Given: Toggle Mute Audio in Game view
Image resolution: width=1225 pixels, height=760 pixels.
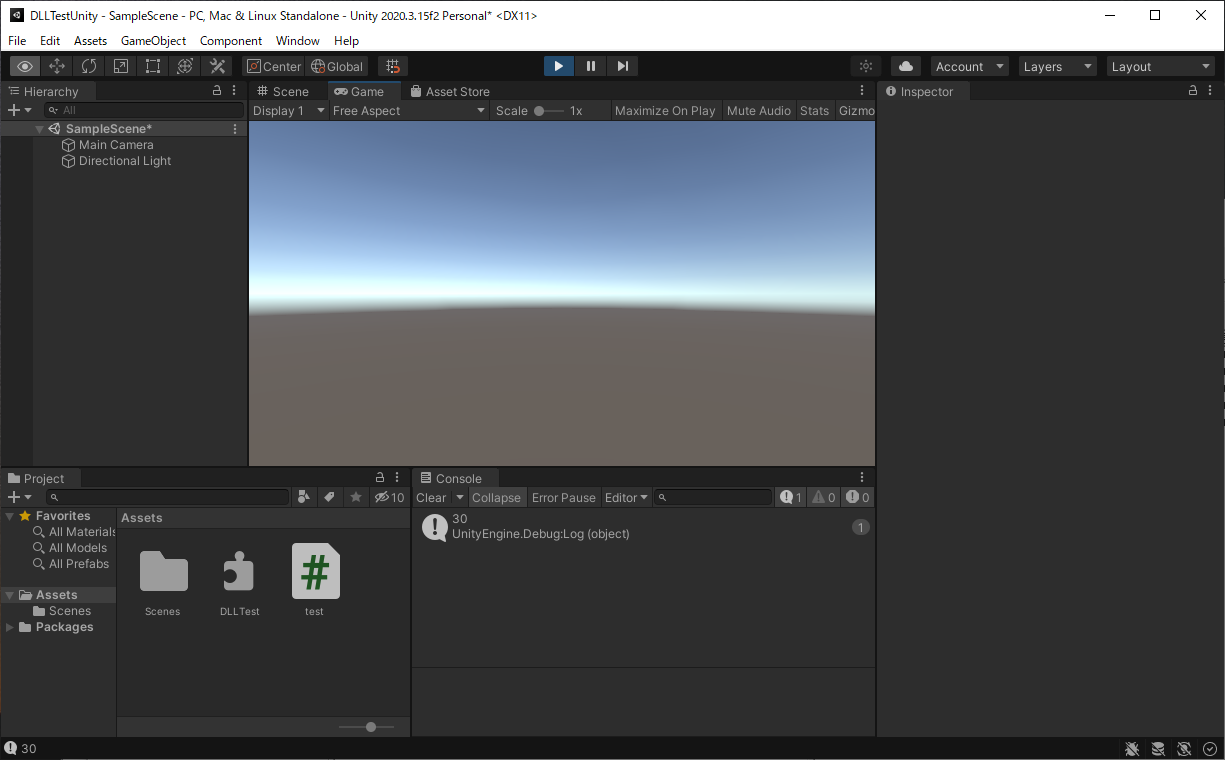Looking at the screenshot, I should coord(759,110).
